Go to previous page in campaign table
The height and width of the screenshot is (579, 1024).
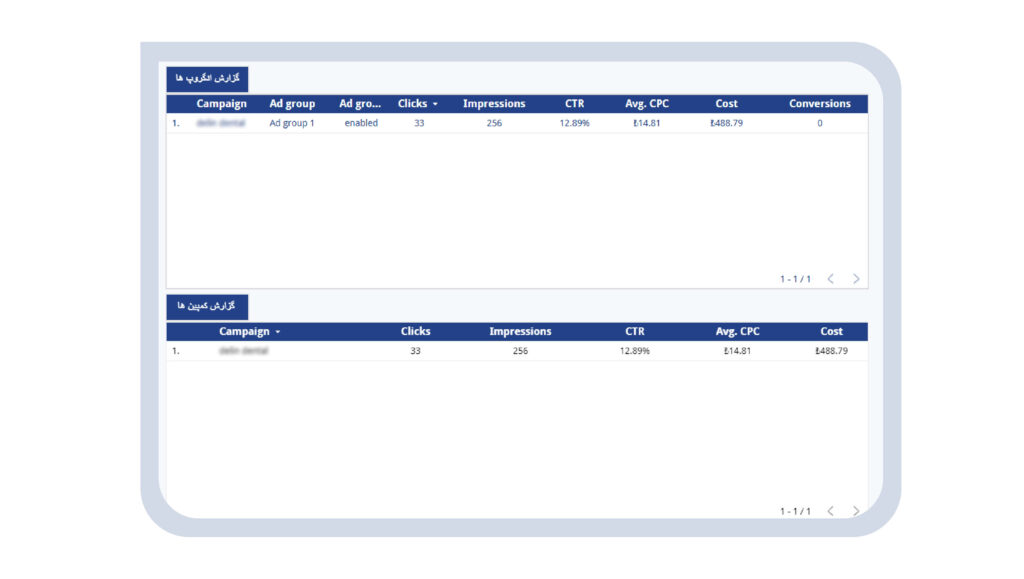(831, 510)
